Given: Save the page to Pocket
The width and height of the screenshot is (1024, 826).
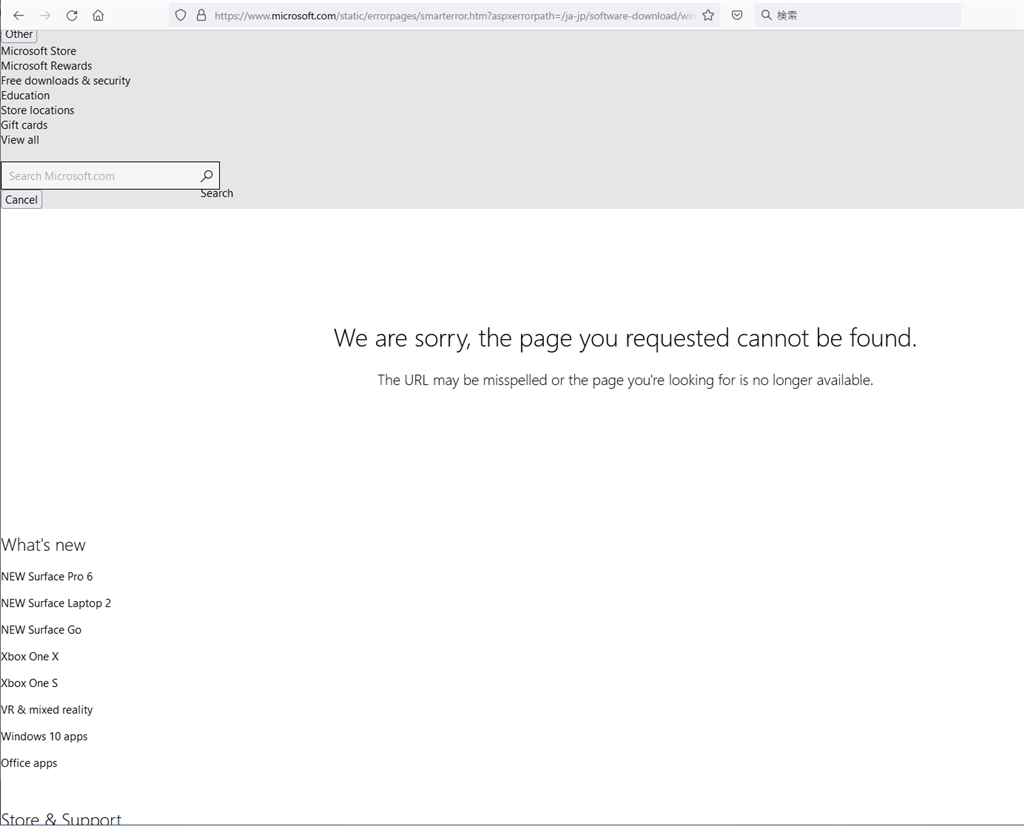Looking at the screenshot, I should click(737, 16).
